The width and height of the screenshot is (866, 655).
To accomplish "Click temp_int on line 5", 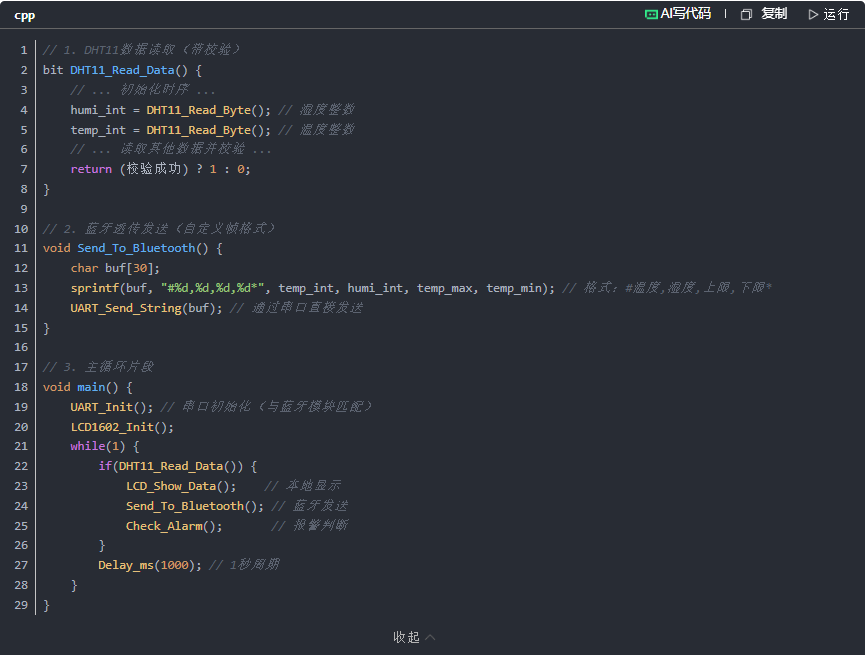I will coord(98,130).
